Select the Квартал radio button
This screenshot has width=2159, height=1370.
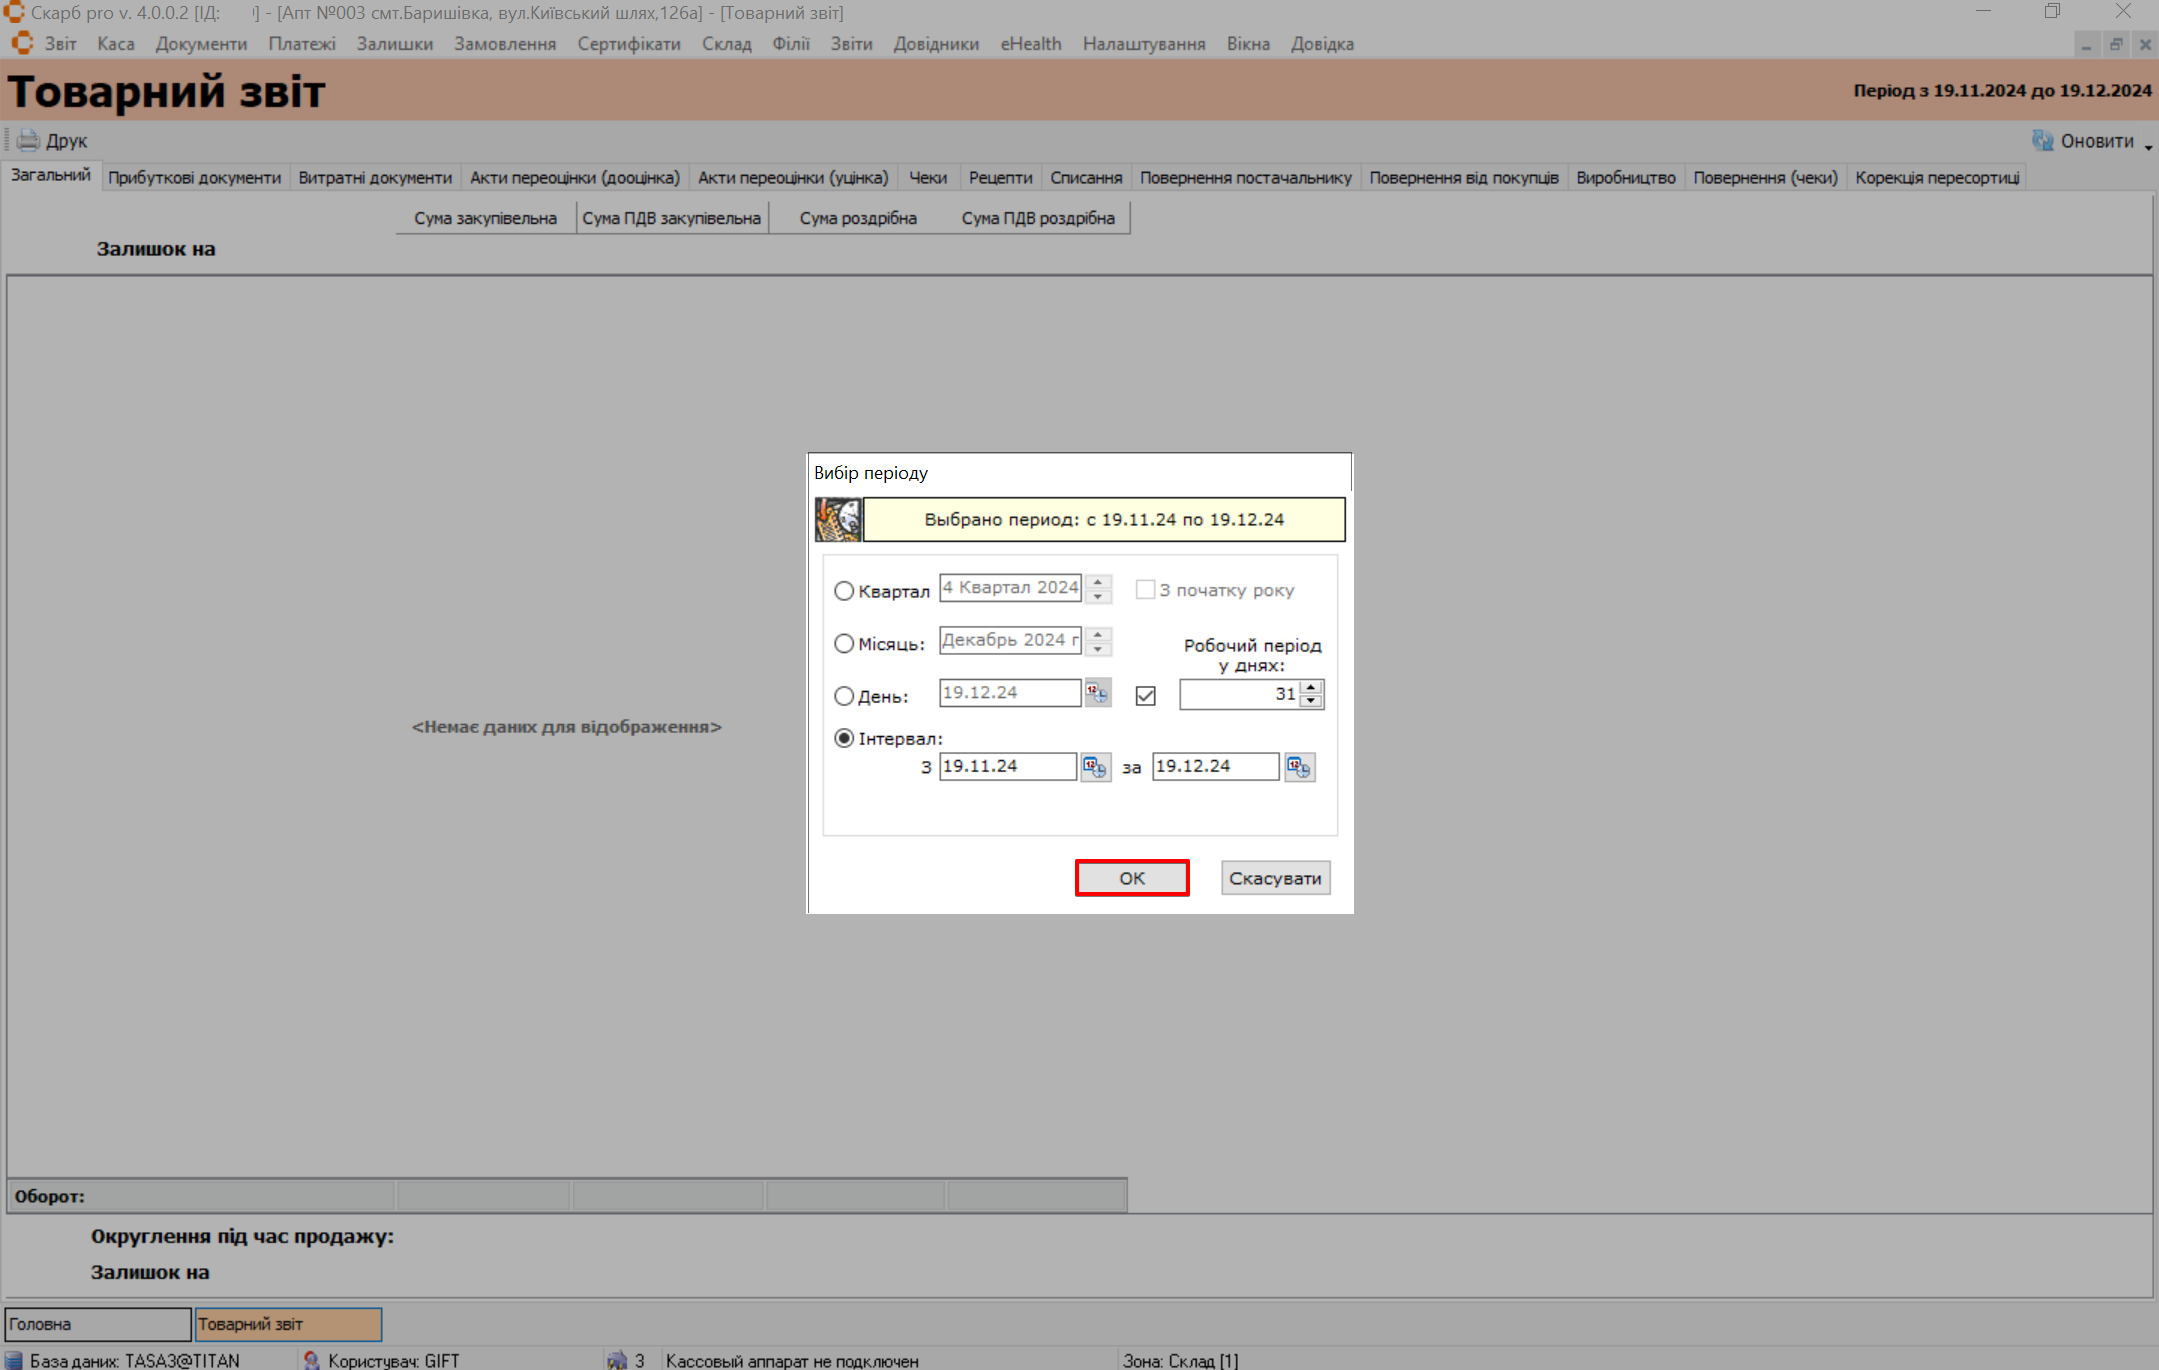pyautogui.click(x=844, y=591)
